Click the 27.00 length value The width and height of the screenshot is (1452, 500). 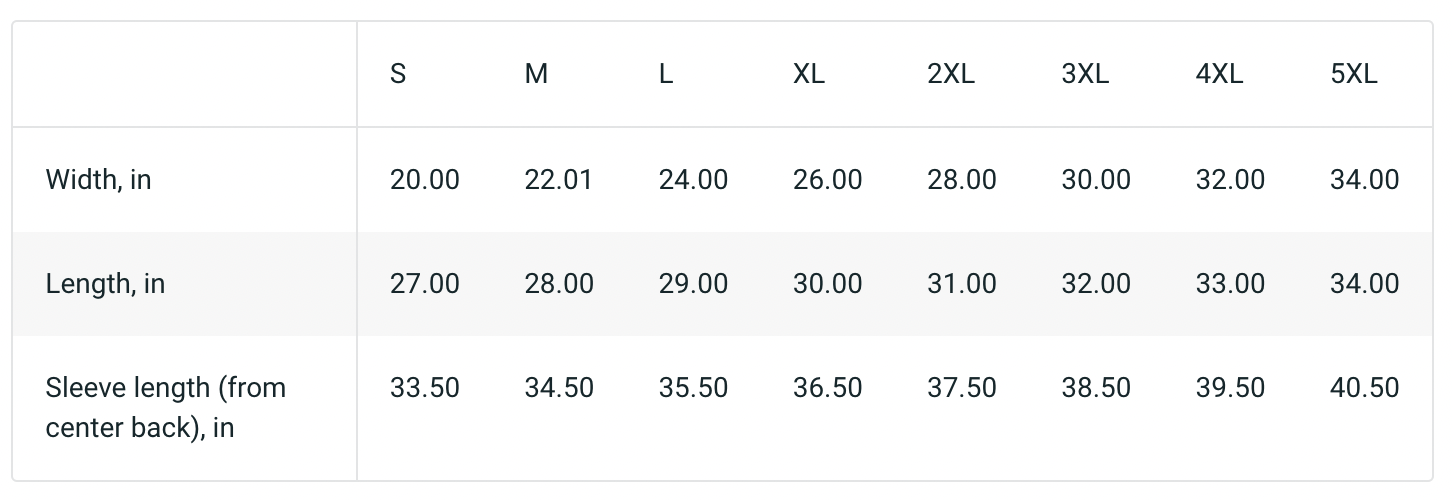click(x=425, y=284)
